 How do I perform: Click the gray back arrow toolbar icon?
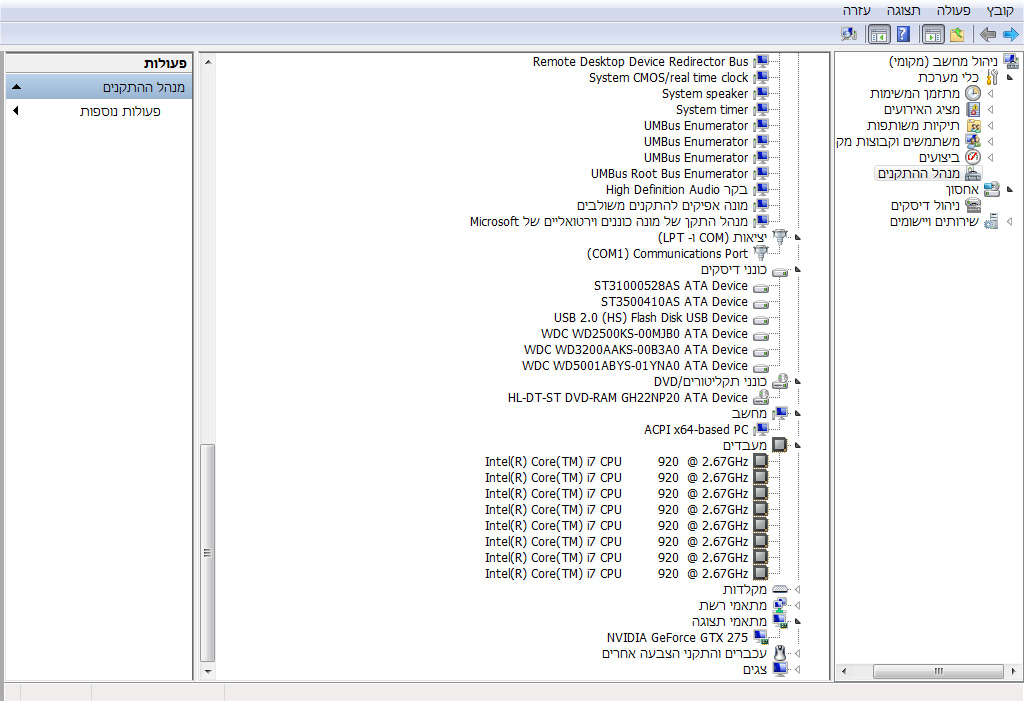click(987, 34)
